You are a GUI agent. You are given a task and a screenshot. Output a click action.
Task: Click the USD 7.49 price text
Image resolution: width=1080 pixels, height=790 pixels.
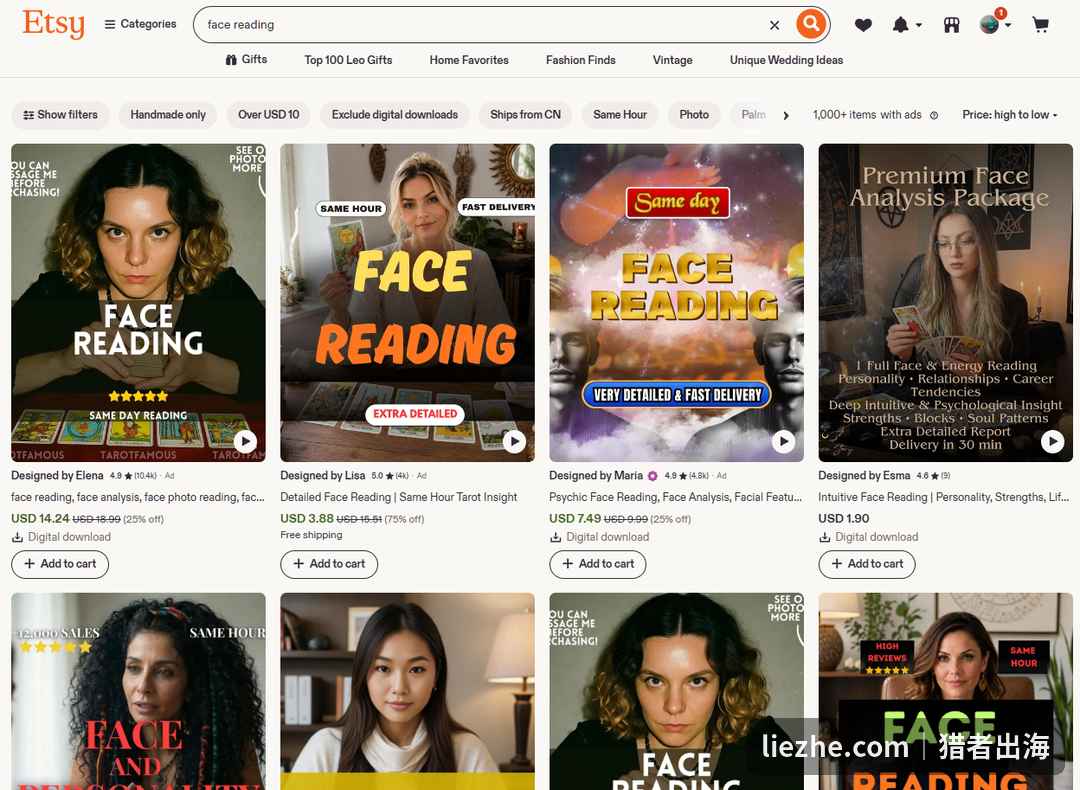coord(575,519)
